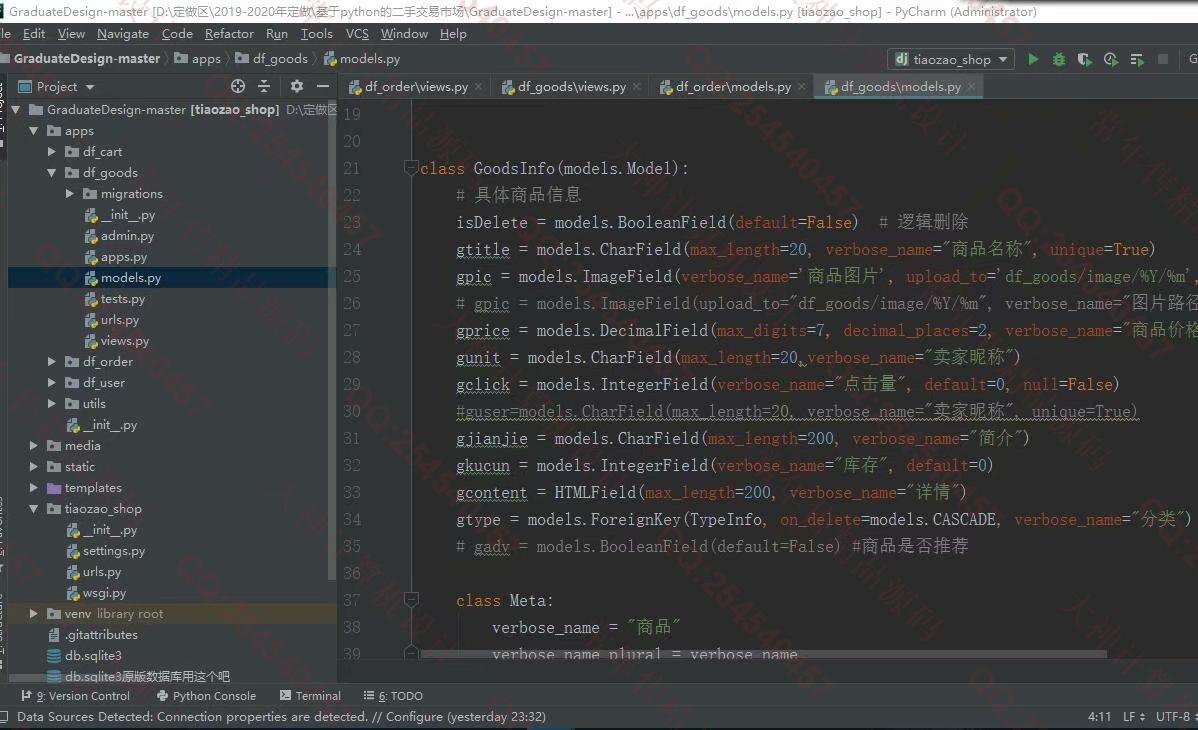Expand the venv library root
The width and height of the screenshot is (1198, 730).
coord(34,613)
